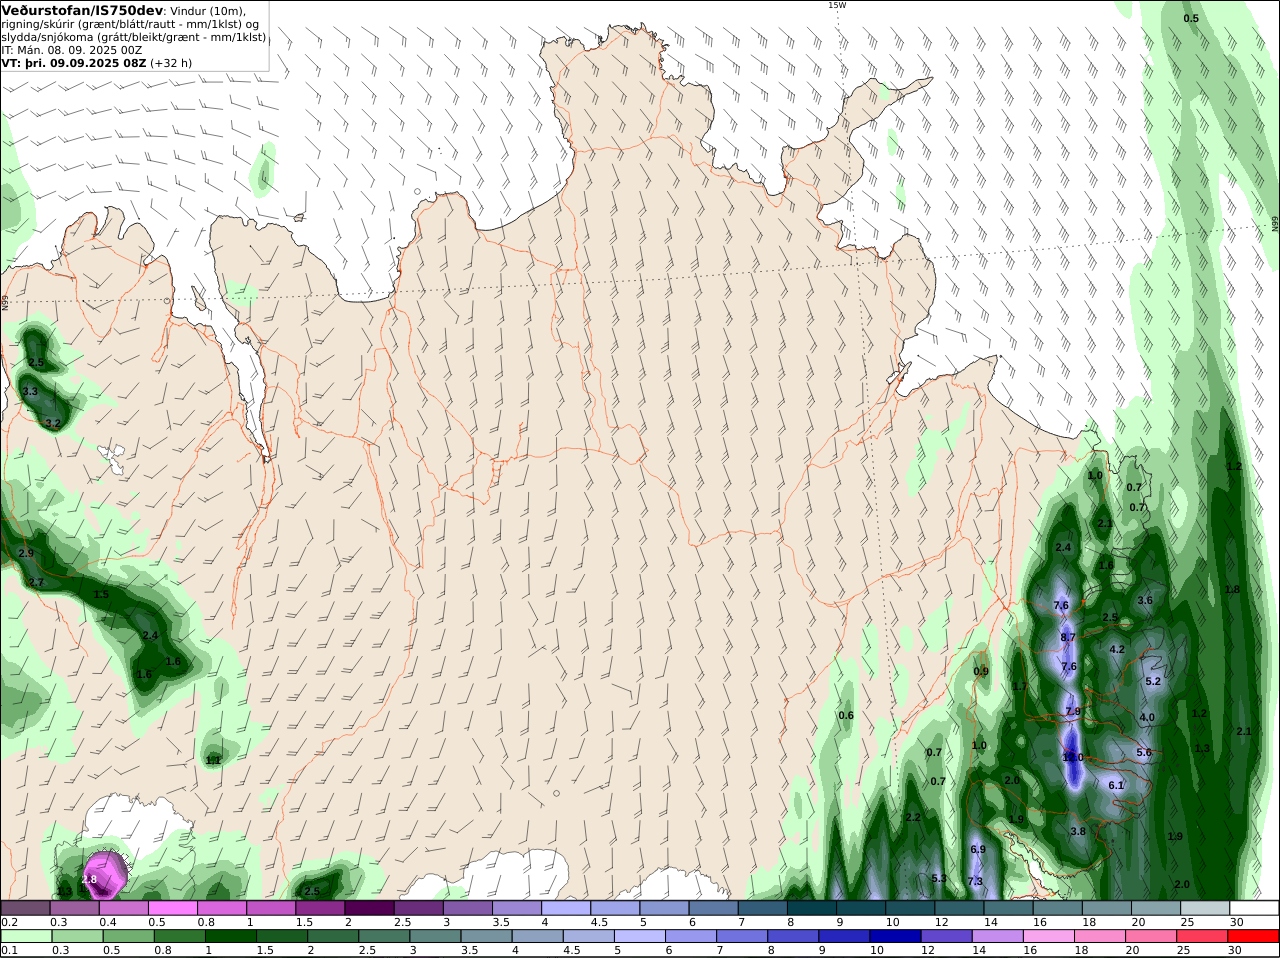Screen dimensions: 1280x958
Task: Click the 8.7 precipitation value on map
Action: [1067, 637]
